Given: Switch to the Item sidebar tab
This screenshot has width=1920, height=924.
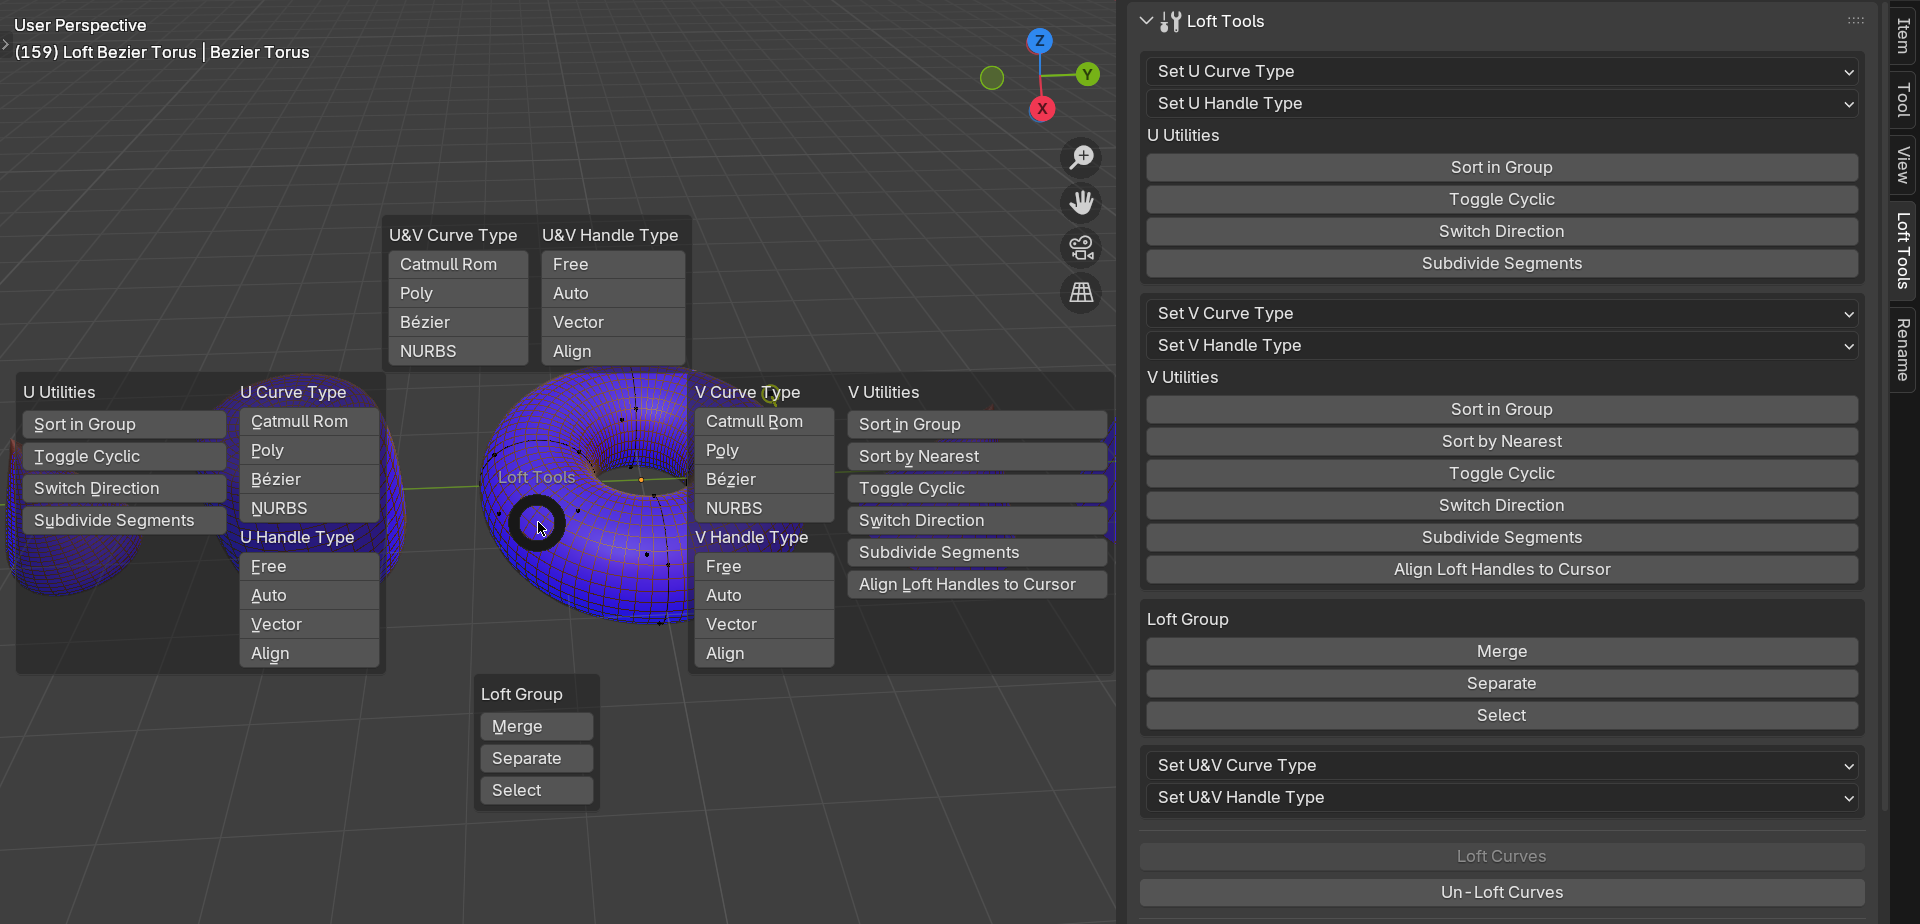Looking at the screenshot, I should coord(1903,37).
